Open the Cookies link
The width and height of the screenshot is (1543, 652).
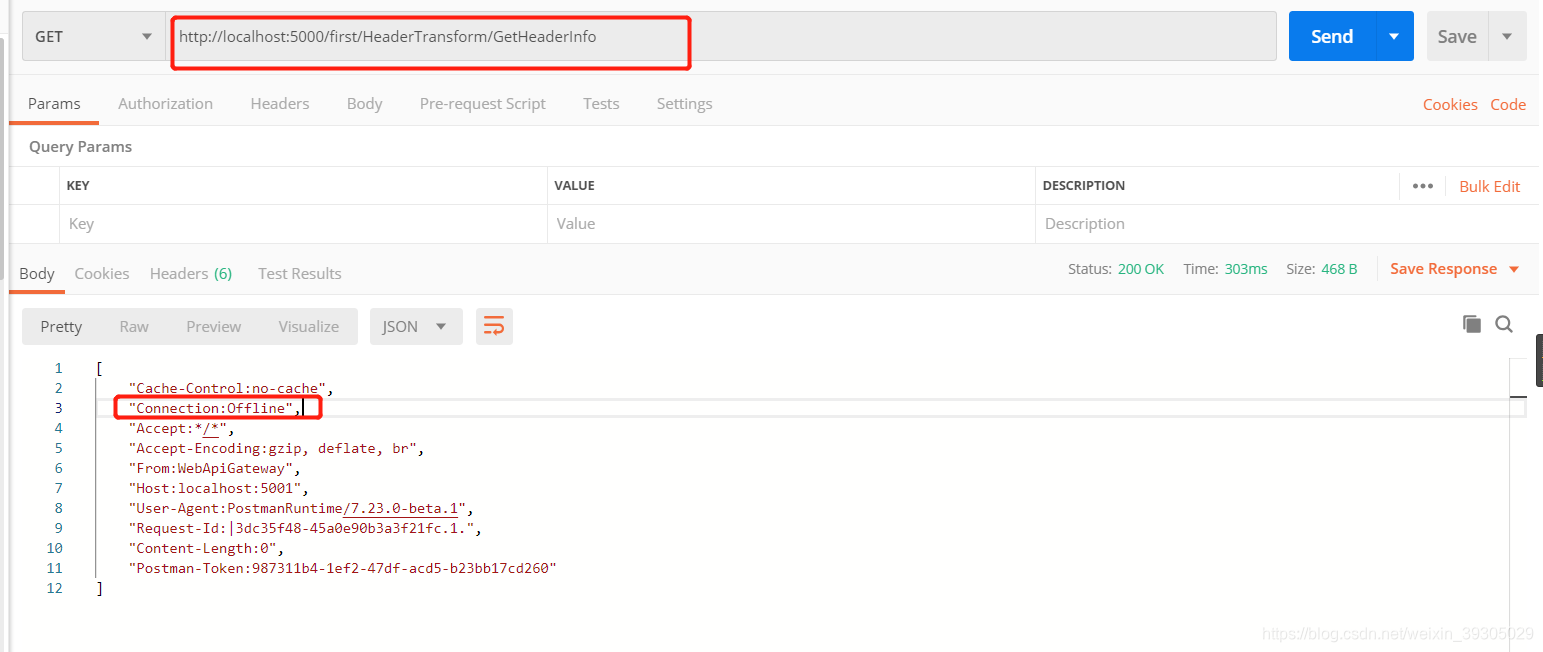pyautogui.click(x=1450, y=104)
